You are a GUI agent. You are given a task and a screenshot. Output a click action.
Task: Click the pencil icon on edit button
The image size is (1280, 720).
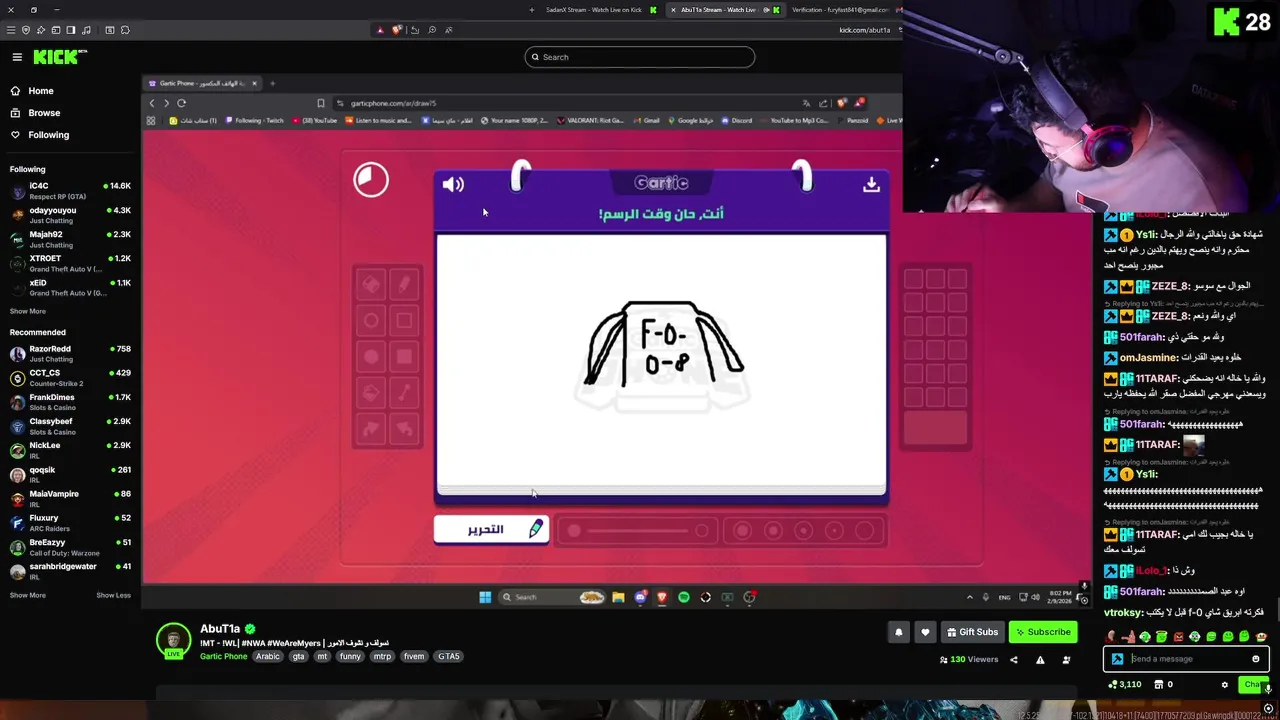pyautogui.click(x=536, y=529)
